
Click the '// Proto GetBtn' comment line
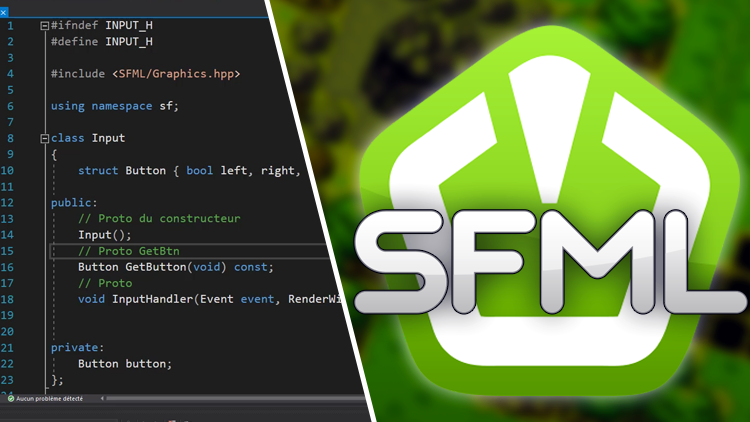(x=129, y=251)
